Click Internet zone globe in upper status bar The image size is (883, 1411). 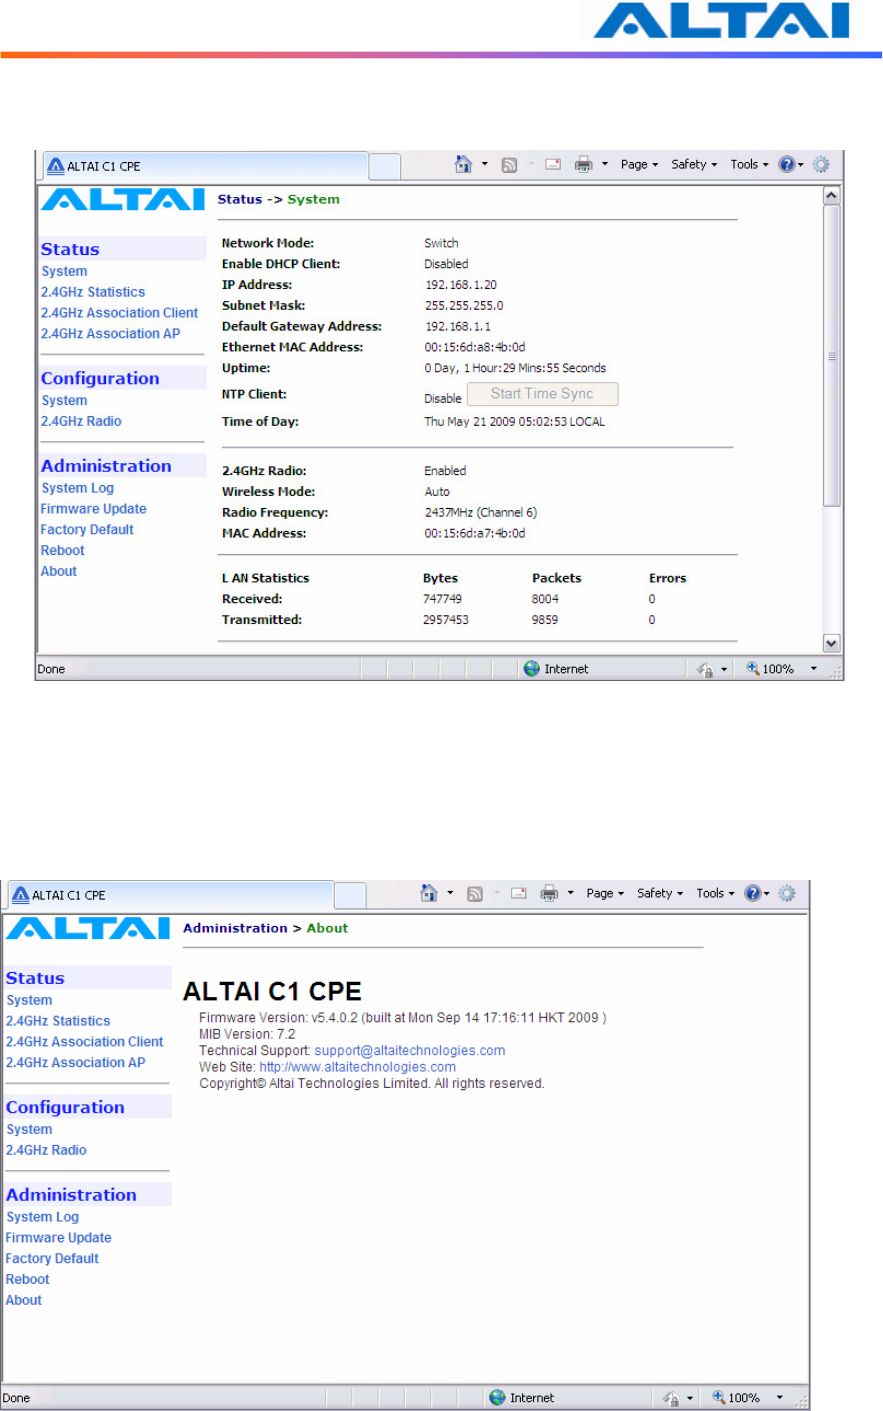[532, 669]
